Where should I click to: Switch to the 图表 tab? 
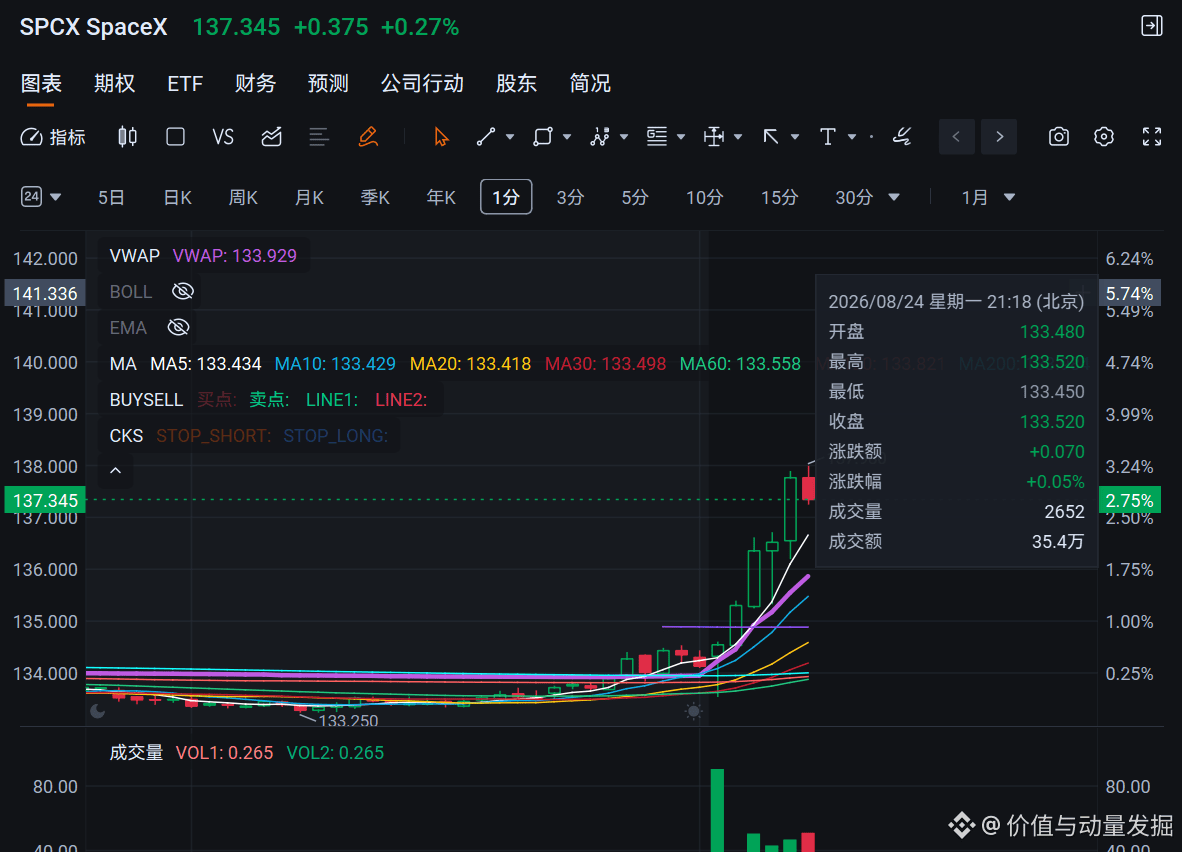click(41, 83)
